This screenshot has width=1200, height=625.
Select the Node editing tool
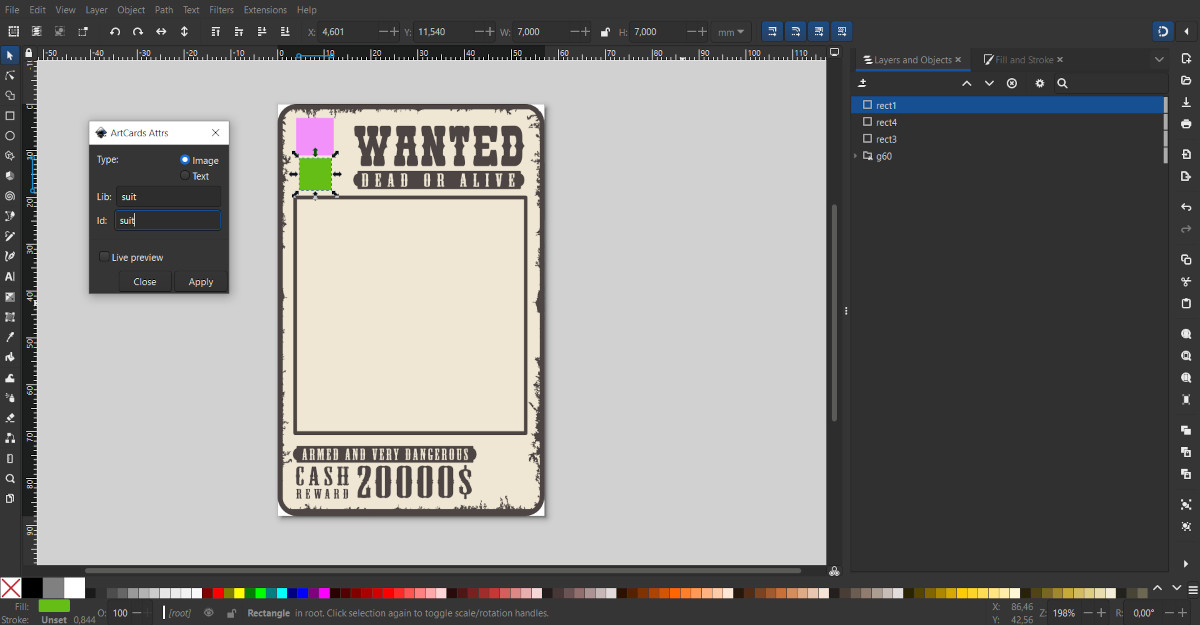point(10,75)
